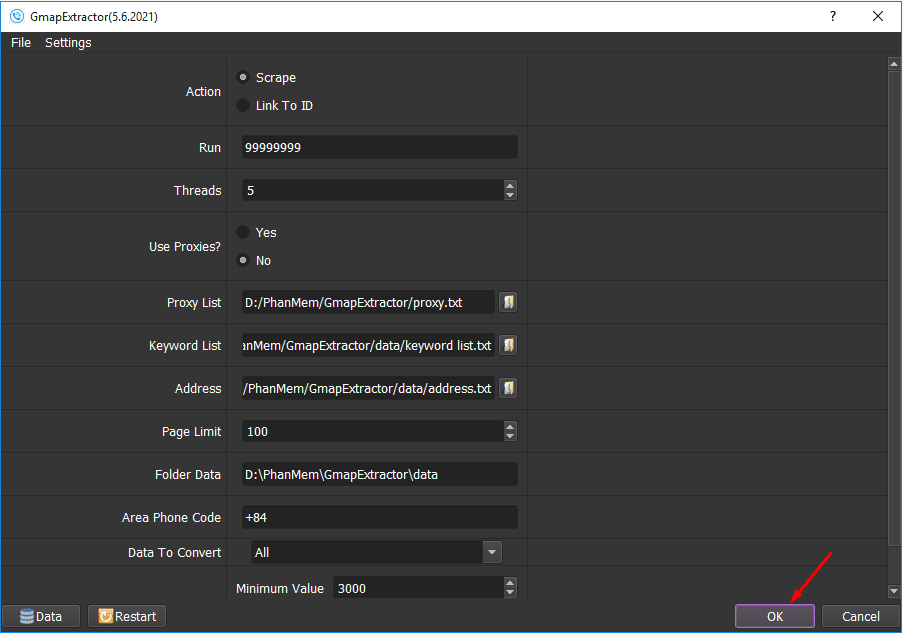Click the Data database icon button
903x634 pixels.
tap(40, 616)
